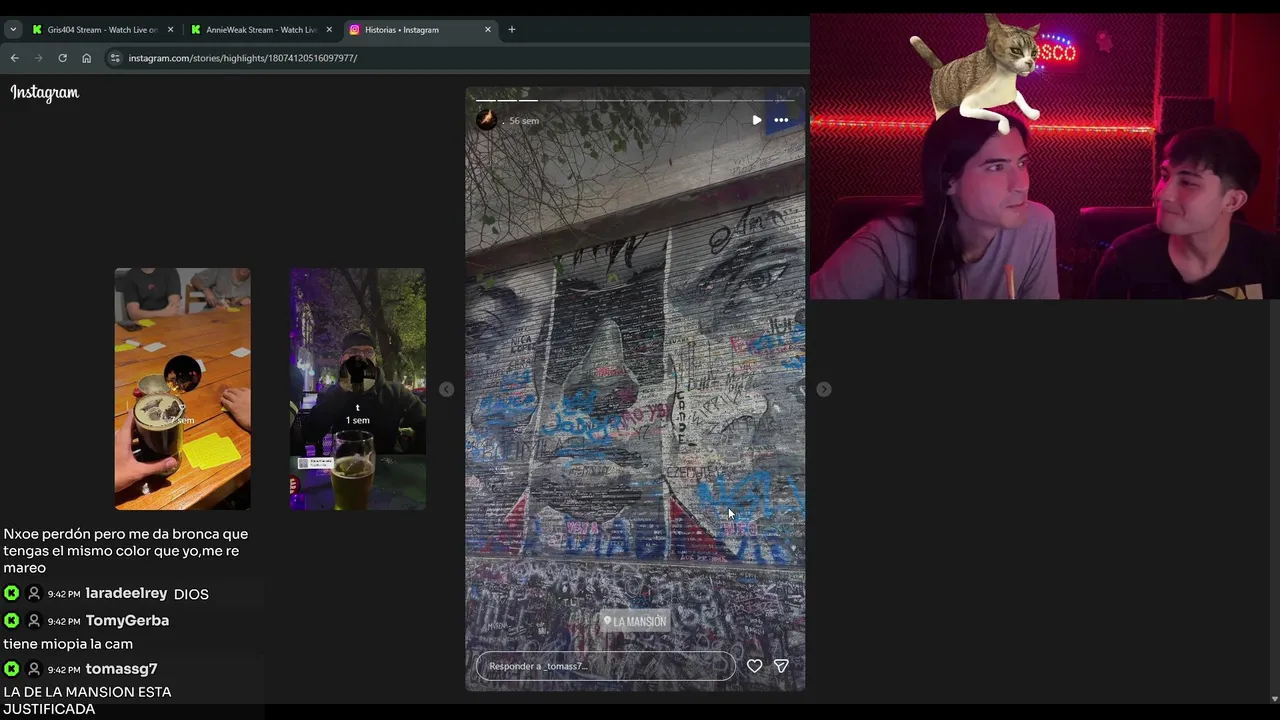Screen dimensions: 1280x720
Task: Expand the tab search dropdown
Action: tap(13, 30)
